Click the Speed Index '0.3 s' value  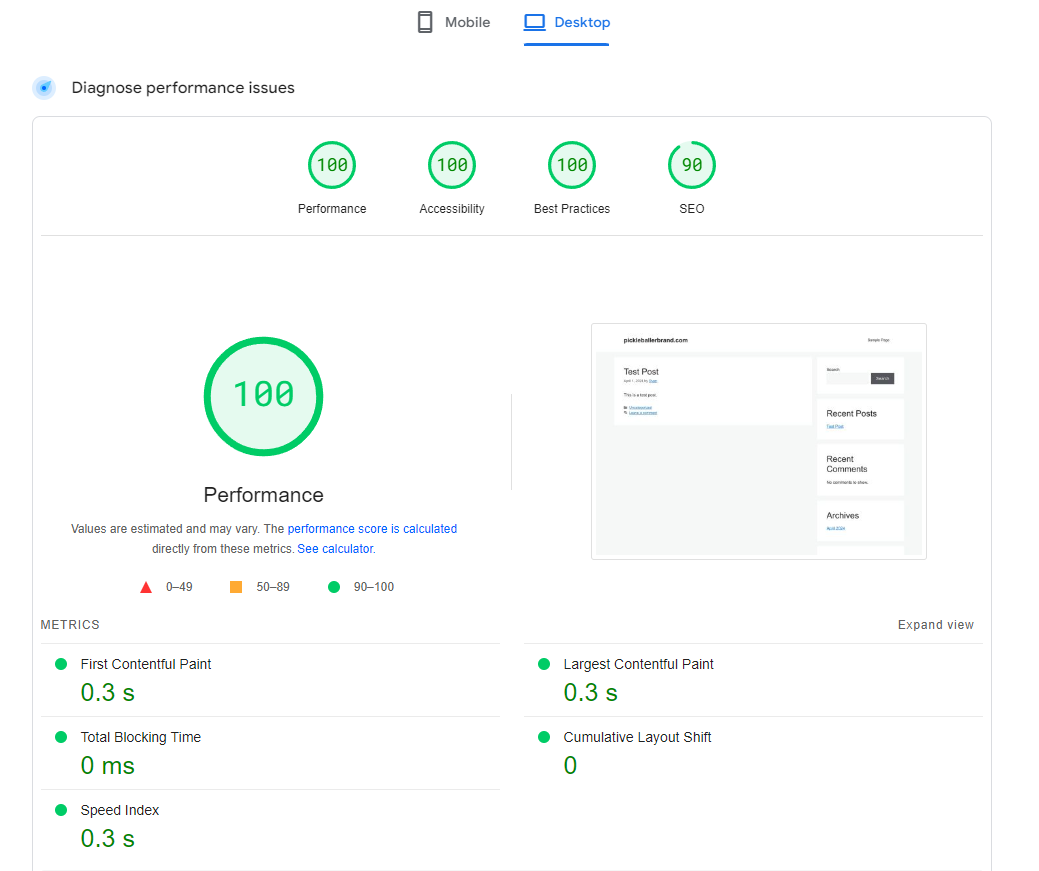(107, 839)
